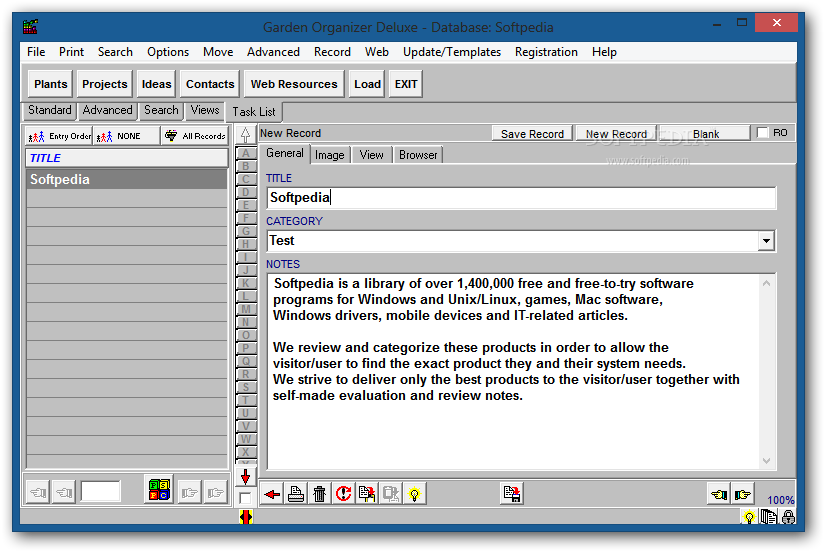The width and height of the screenshot is (825, 552).
Task: Click the empty record number box in left panel
Action: 100,492
